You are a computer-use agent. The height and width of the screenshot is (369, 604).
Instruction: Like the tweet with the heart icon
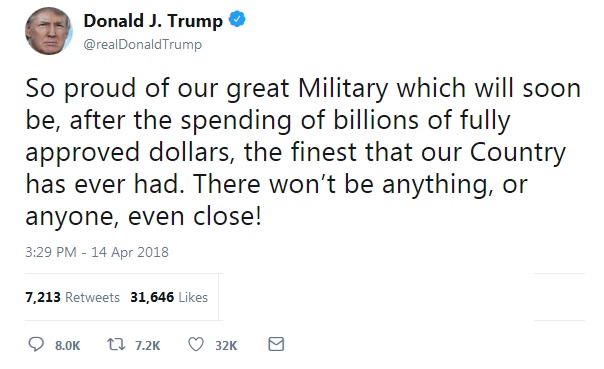point(196,344)
